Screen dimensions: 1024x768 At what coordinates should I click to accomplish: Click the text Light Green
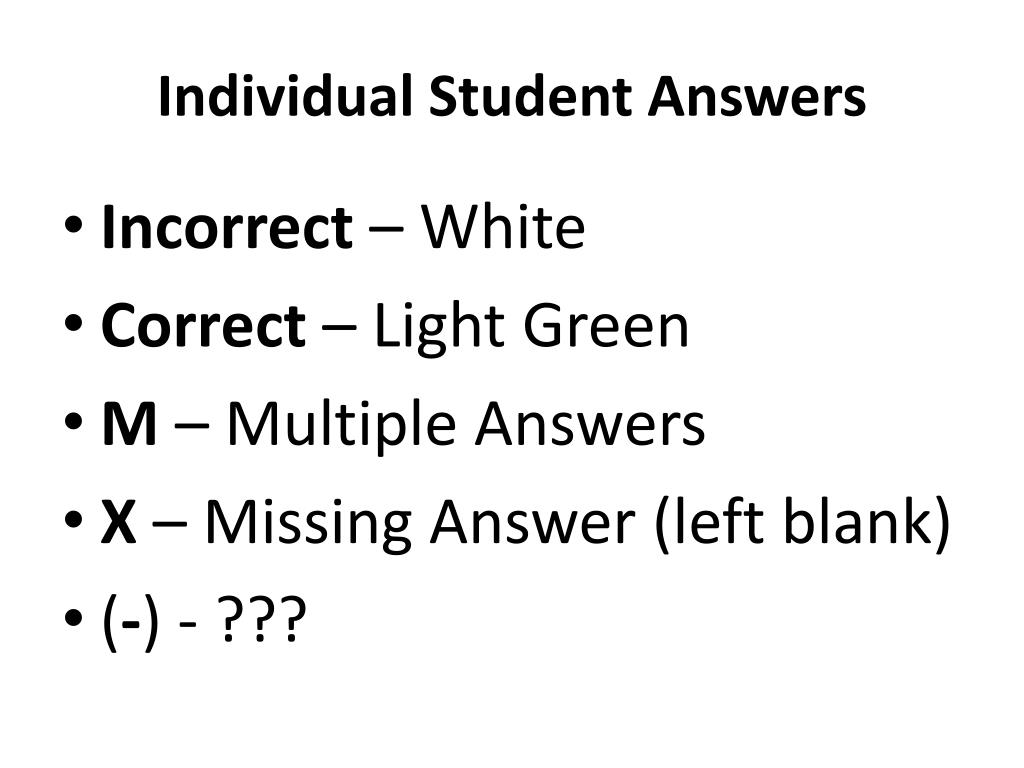click(x=531, y=328)
